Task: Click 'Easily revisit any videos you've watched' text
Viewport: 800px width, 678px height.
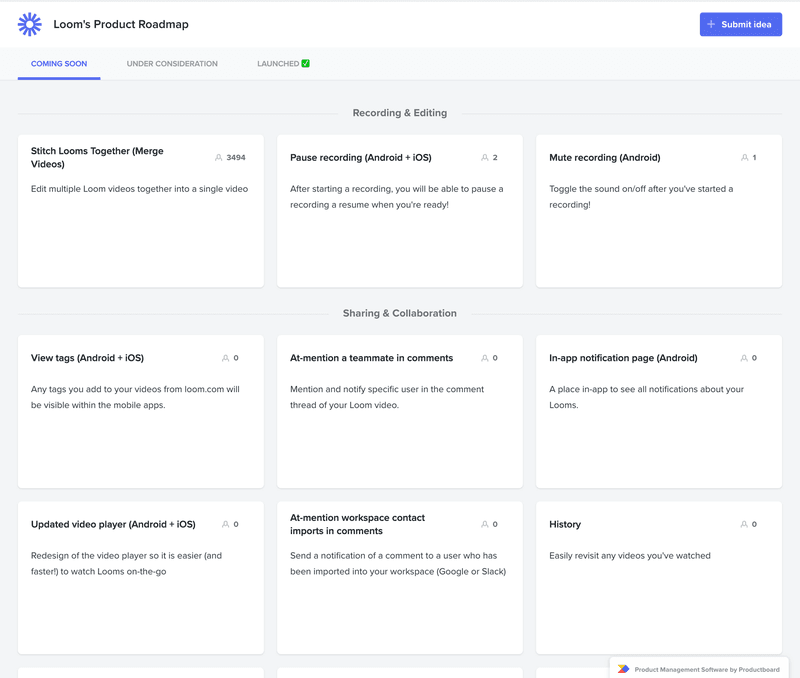Action: coord(630,556)
